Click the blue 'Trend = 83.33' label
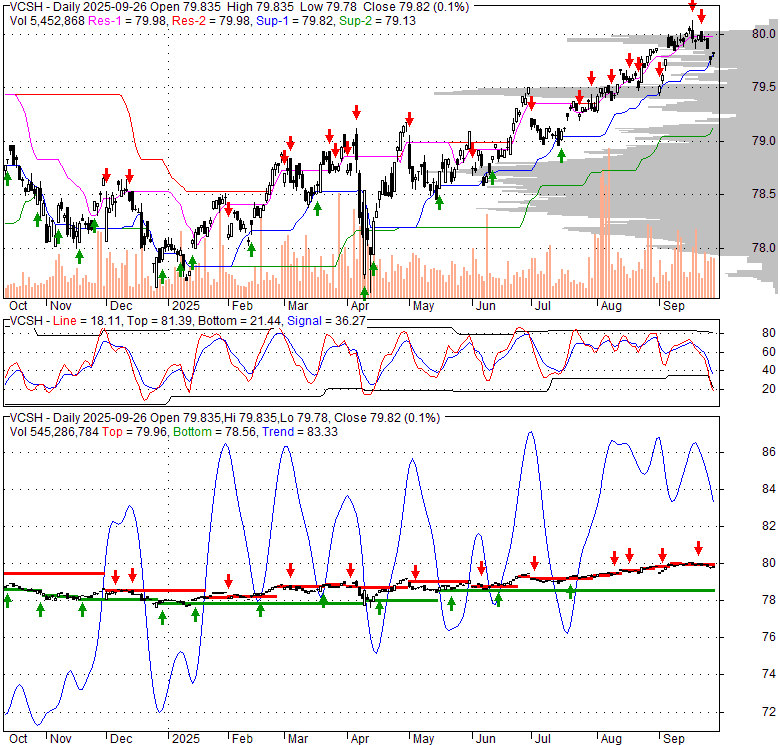780x745 pixels. tap(299, 432)
